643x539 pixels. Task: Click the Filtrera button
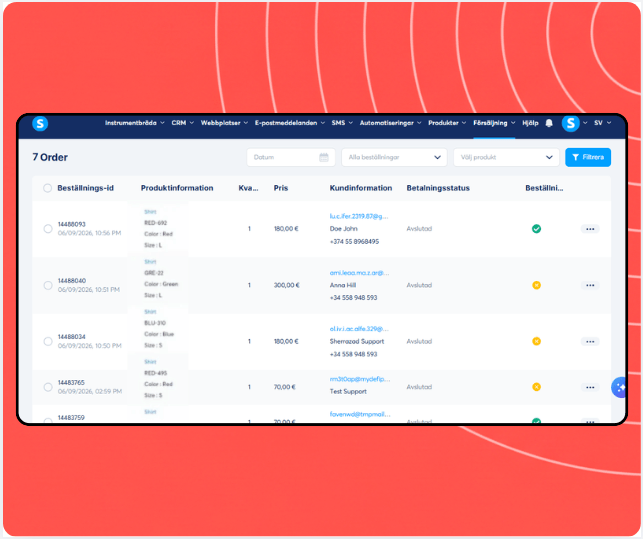tap(588, 157)
